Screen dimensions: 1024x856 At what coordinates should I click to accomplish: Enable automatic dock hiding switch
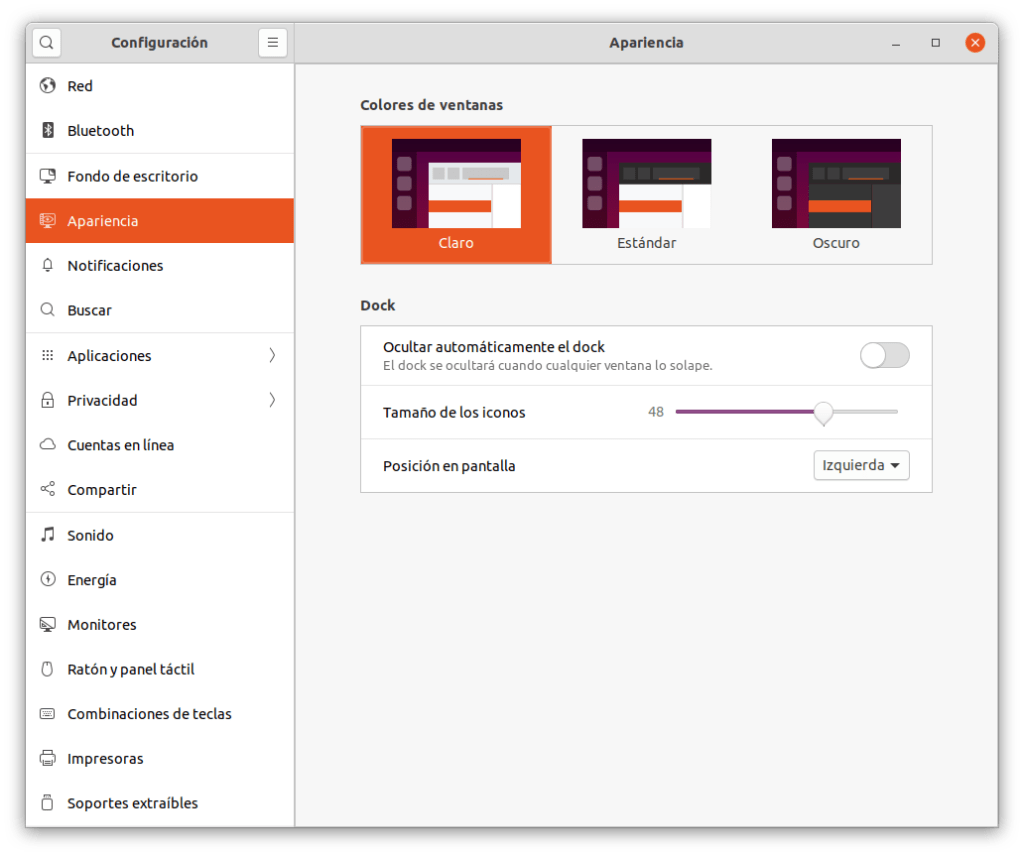[884, 355]
